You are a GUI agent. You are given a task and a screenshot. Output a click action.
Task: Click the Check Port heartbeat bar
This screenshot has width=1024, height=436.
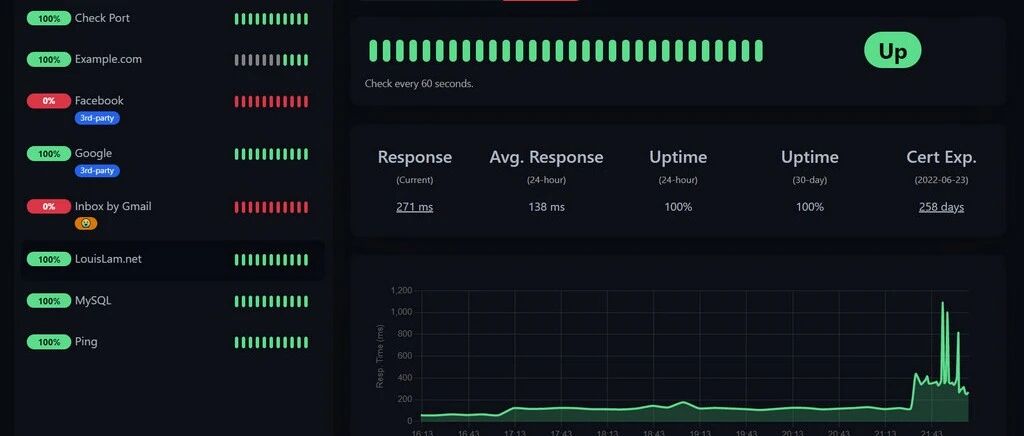[271, 19]
